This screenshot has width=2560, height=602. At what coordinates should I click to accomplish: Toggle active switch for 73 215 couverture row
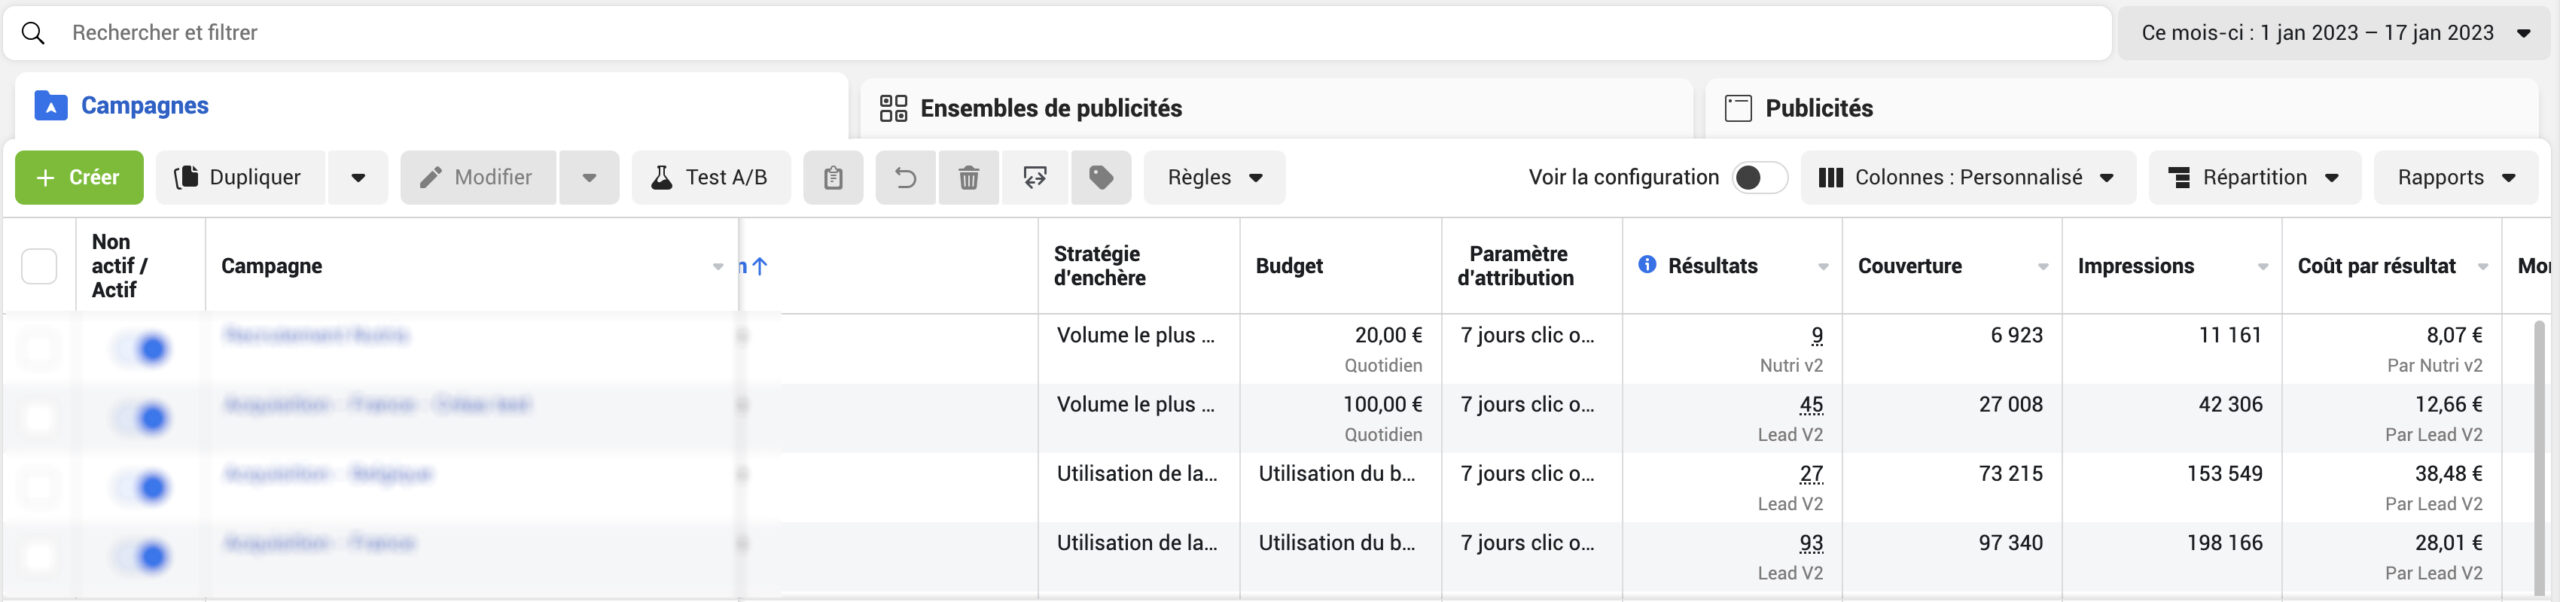click(141, 487)
